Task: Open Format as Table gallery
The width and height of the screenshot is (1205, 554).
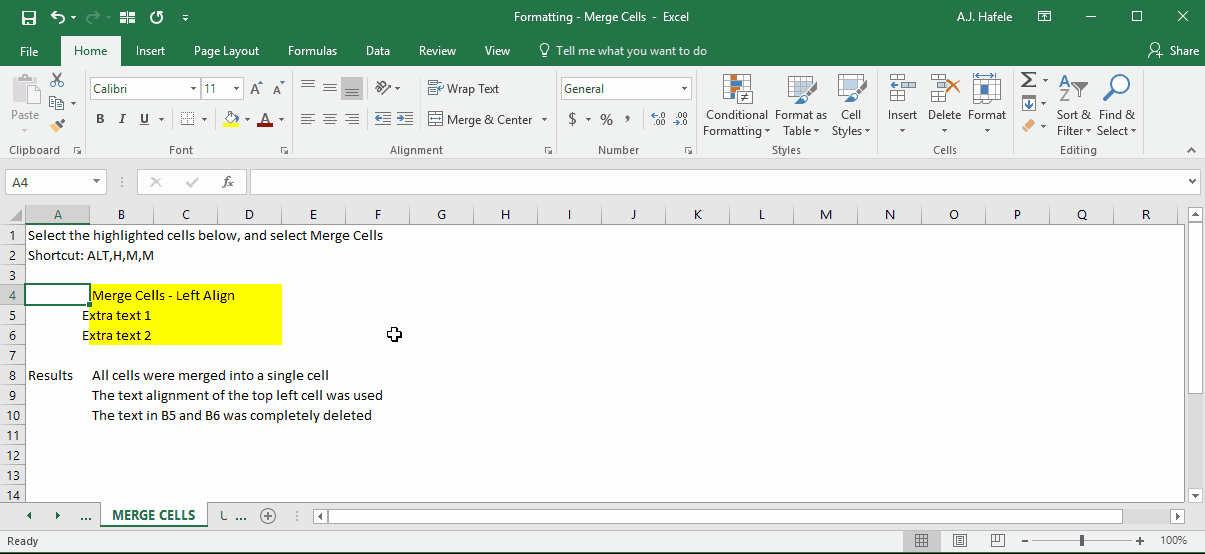Action: tap(801, 105)
